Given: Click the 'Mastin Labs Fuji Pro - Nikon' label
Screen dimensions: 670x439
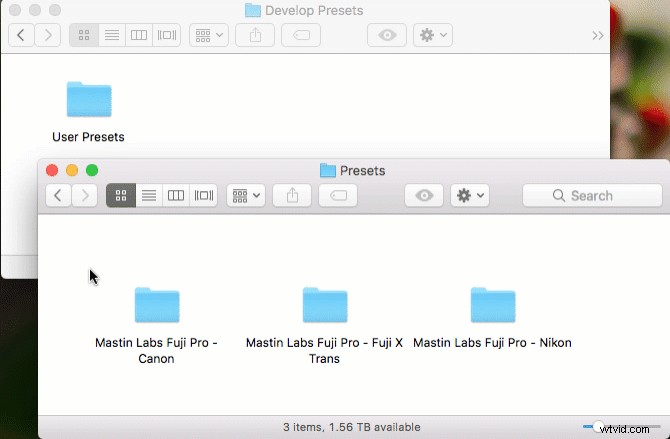Looking at the screenshot, I should (492, 342).
